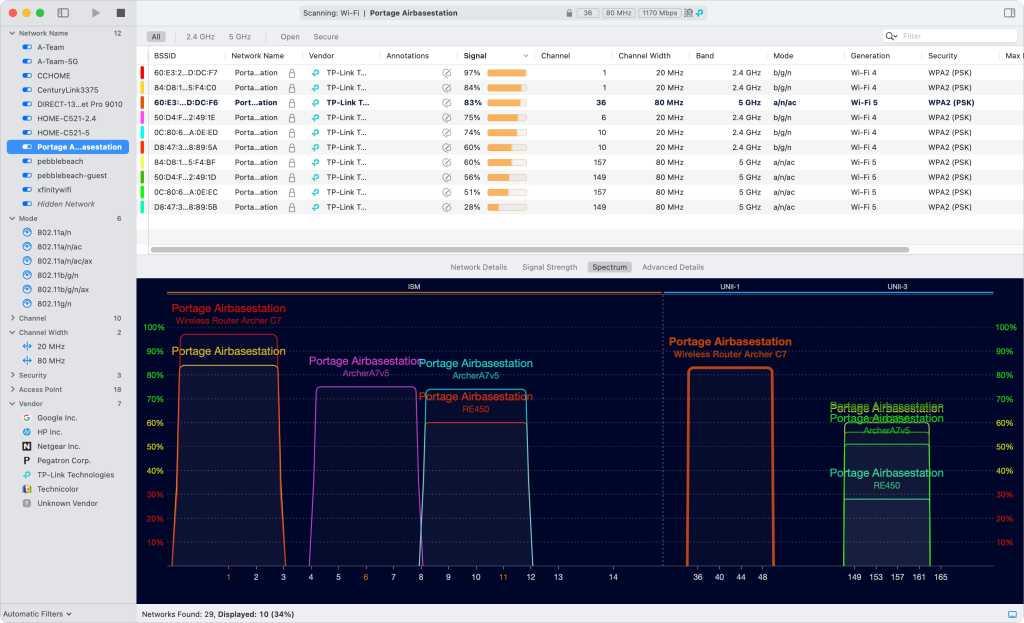Click the TP-Link vendor icon in the 28% signal row

(x=315, y=207)
